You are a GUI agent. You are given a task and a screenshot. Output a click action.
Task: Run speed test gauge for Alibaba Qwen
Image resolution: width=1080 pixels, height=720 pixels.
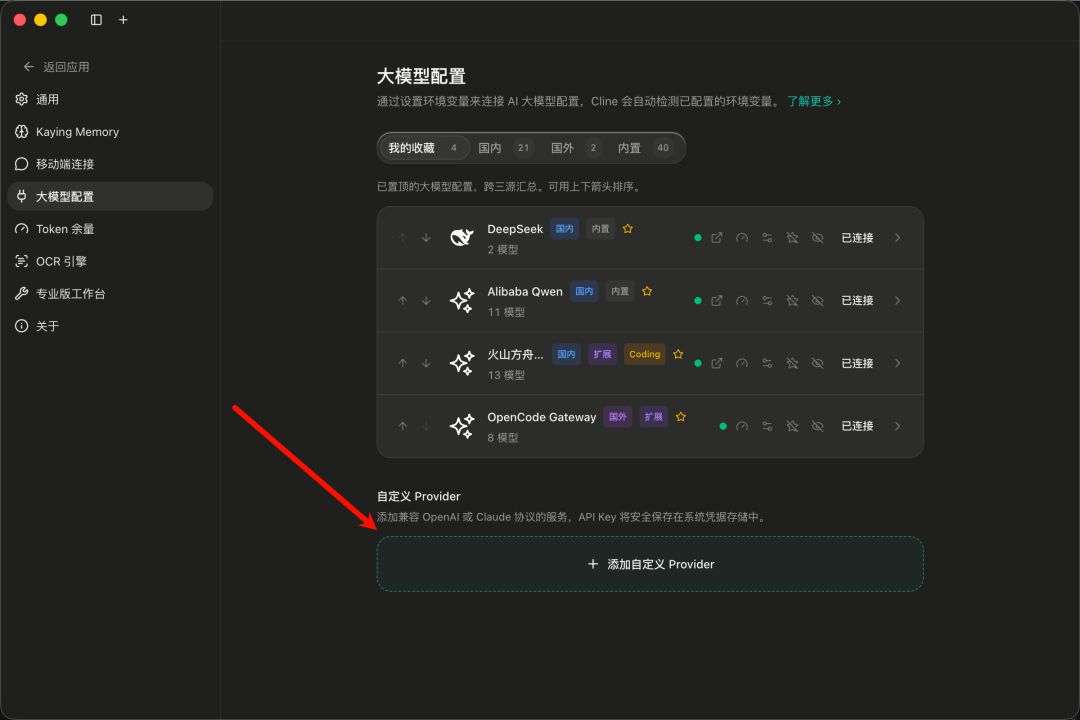[x=742, y=300]
